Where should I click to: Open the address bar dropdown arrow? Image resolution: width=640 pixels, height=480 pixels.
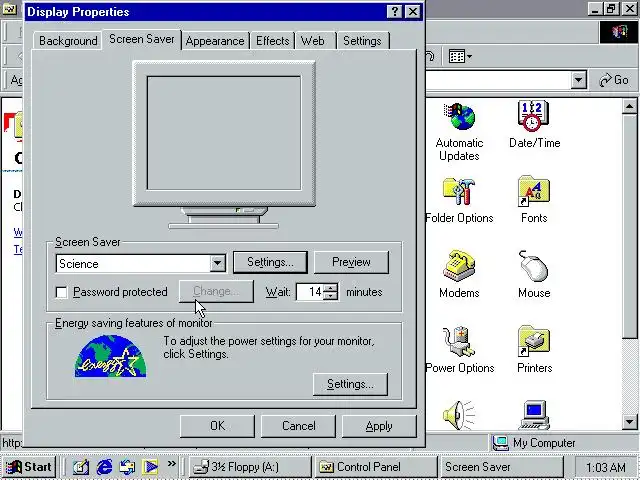(x=578, y=80)
